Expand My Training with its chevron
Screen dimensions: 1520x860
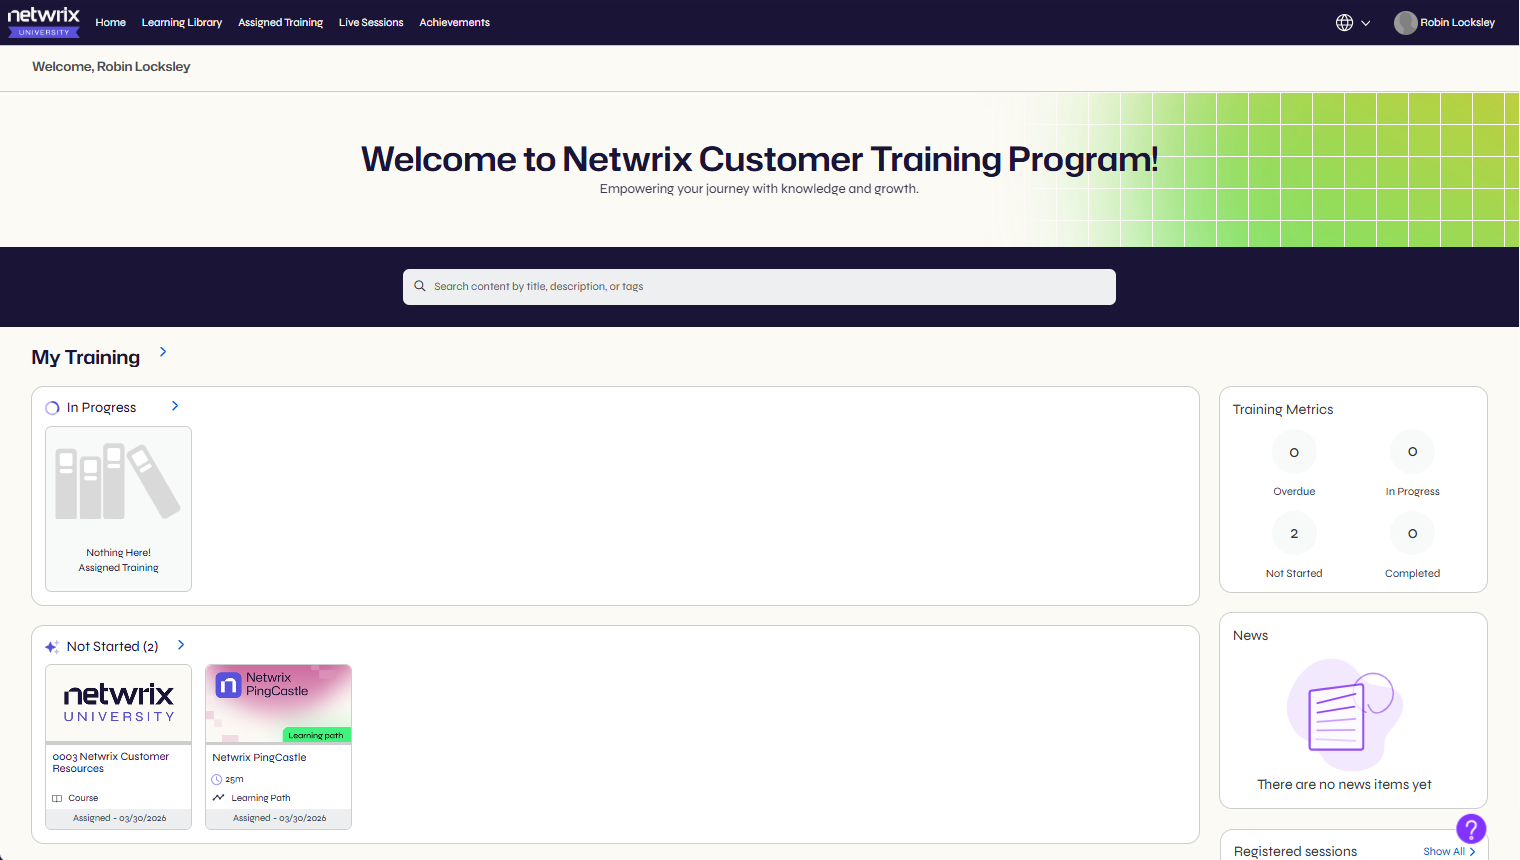(162, 352)
